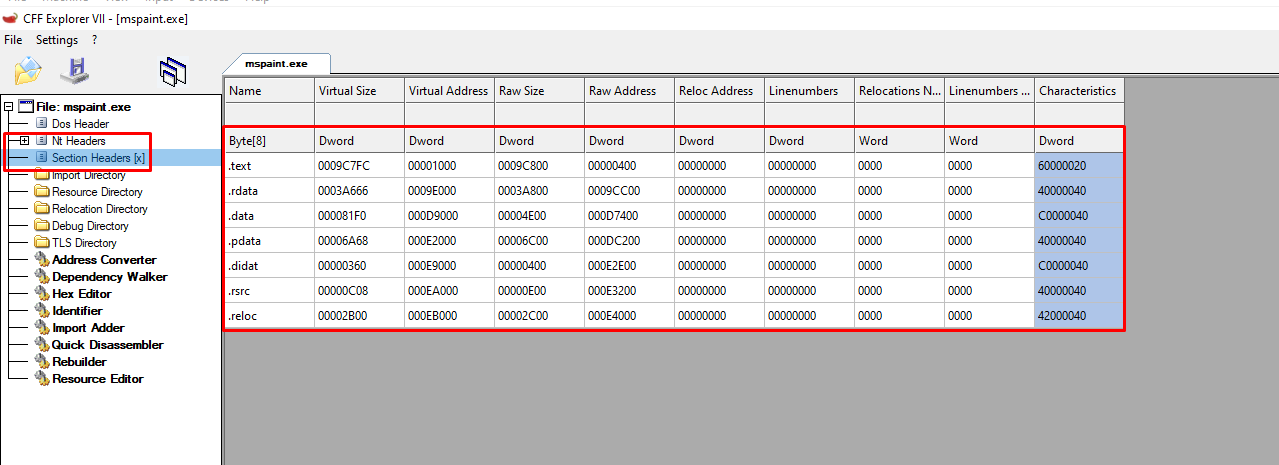The image size is (1279, 465).
Task: Select the .text section row
Action: click(674, 165)
